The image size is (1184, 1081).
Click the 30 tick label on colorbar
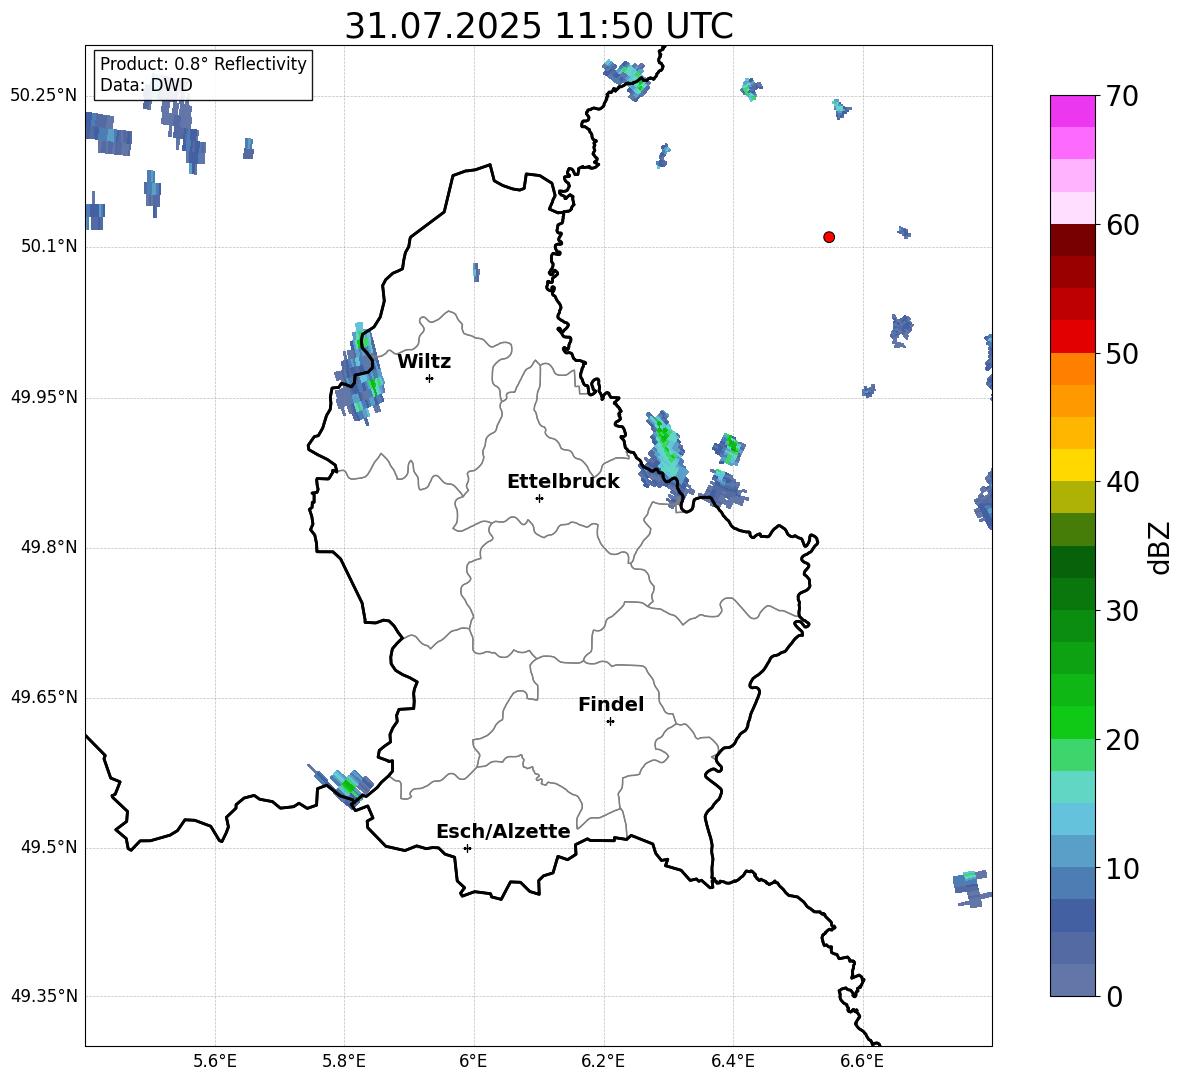1122,611
